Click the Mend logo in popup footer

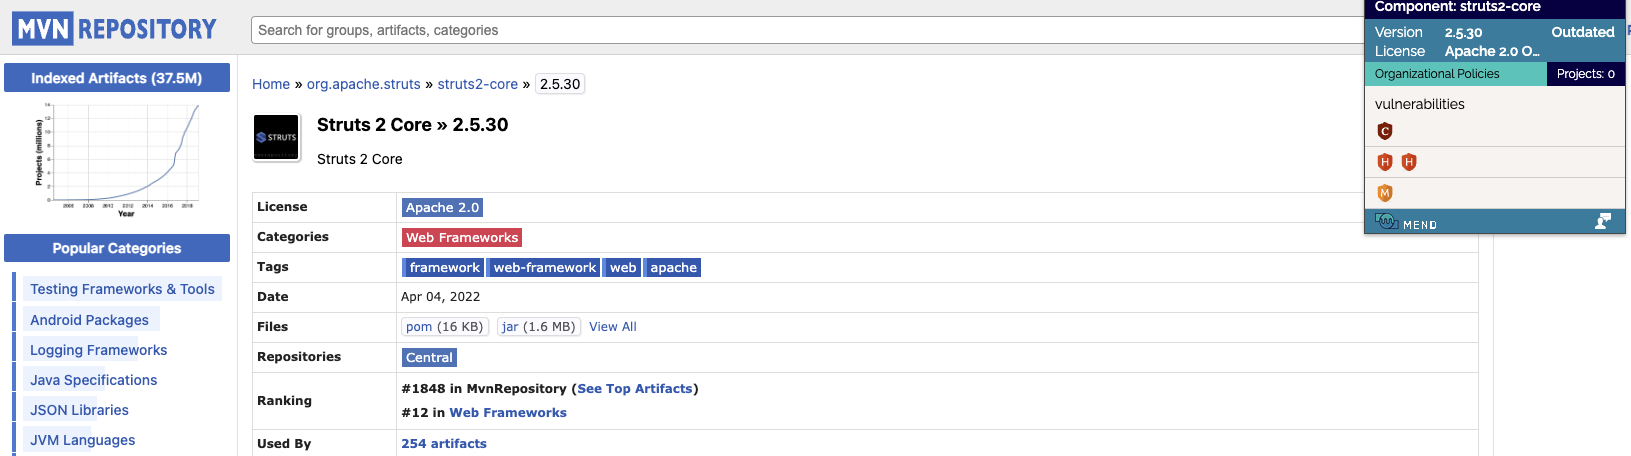(x=1406, y=223)
